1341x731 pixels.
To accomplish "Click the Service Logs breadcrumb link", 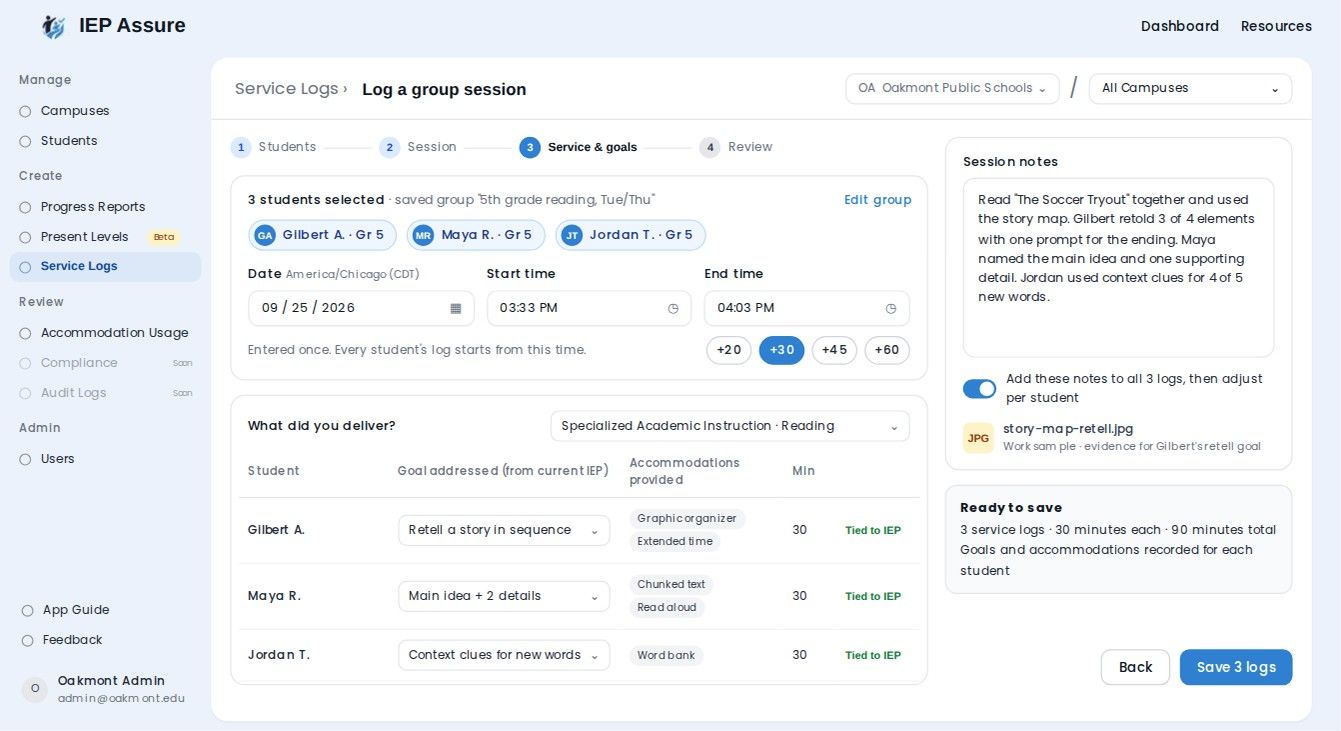I will pyautogui.click(x=287, y=89).
